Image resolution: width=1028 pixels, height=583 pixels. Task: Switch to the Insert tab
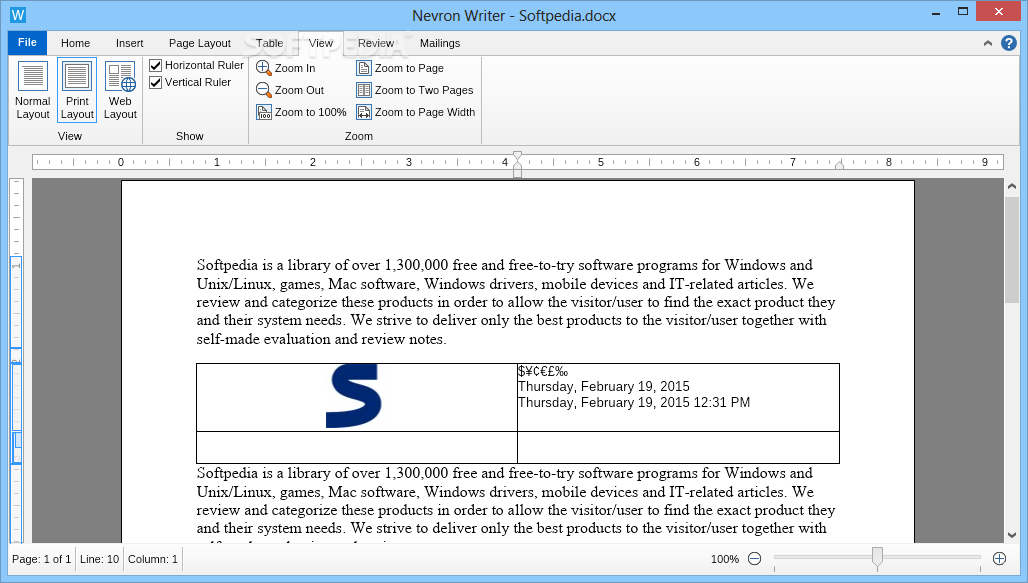pyautogui.click(x=129, y=43)
